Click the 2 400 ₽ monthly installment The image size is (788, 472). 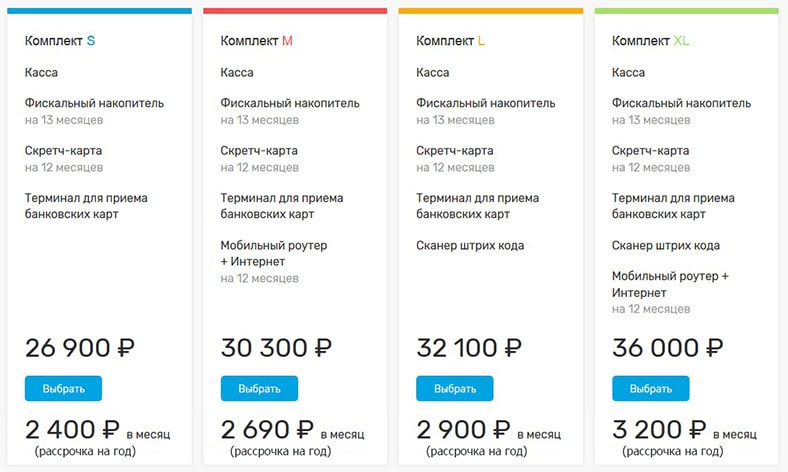point(73,431)
